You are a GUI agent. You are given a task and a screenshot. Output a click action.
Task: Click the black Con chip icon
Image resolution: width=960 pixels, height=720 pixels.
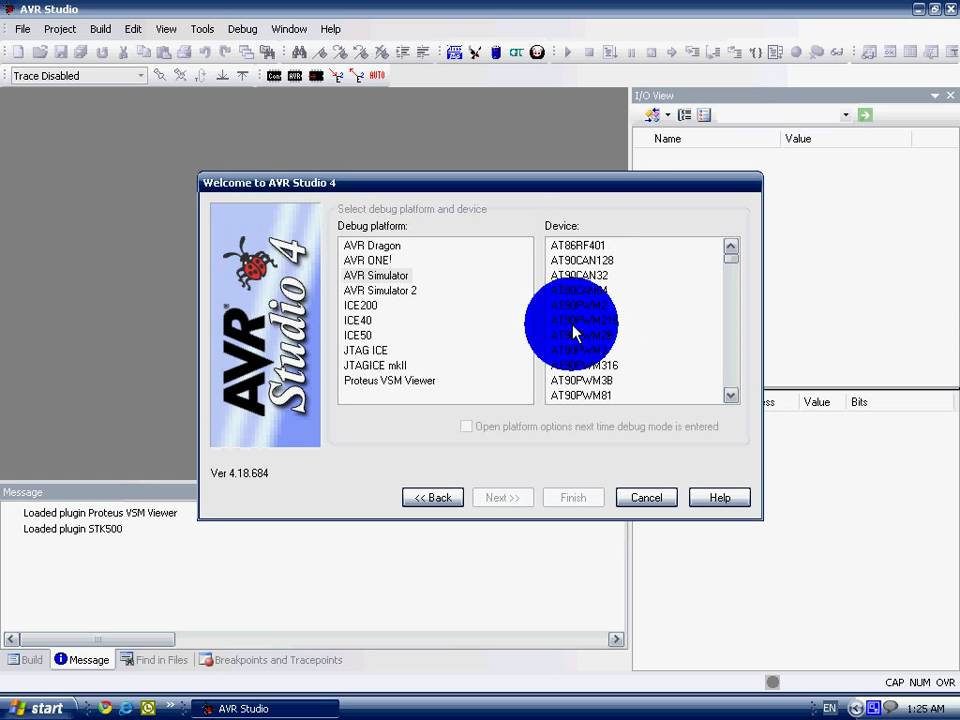coord(274,75)
